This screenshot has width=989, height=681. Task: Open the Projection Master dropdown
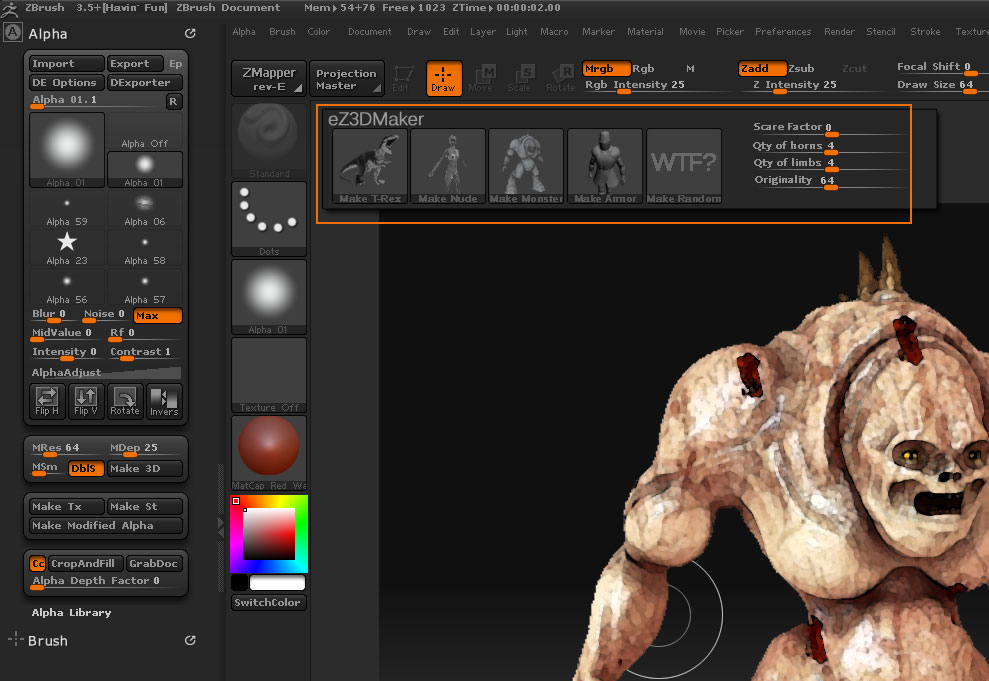[346, 79]
